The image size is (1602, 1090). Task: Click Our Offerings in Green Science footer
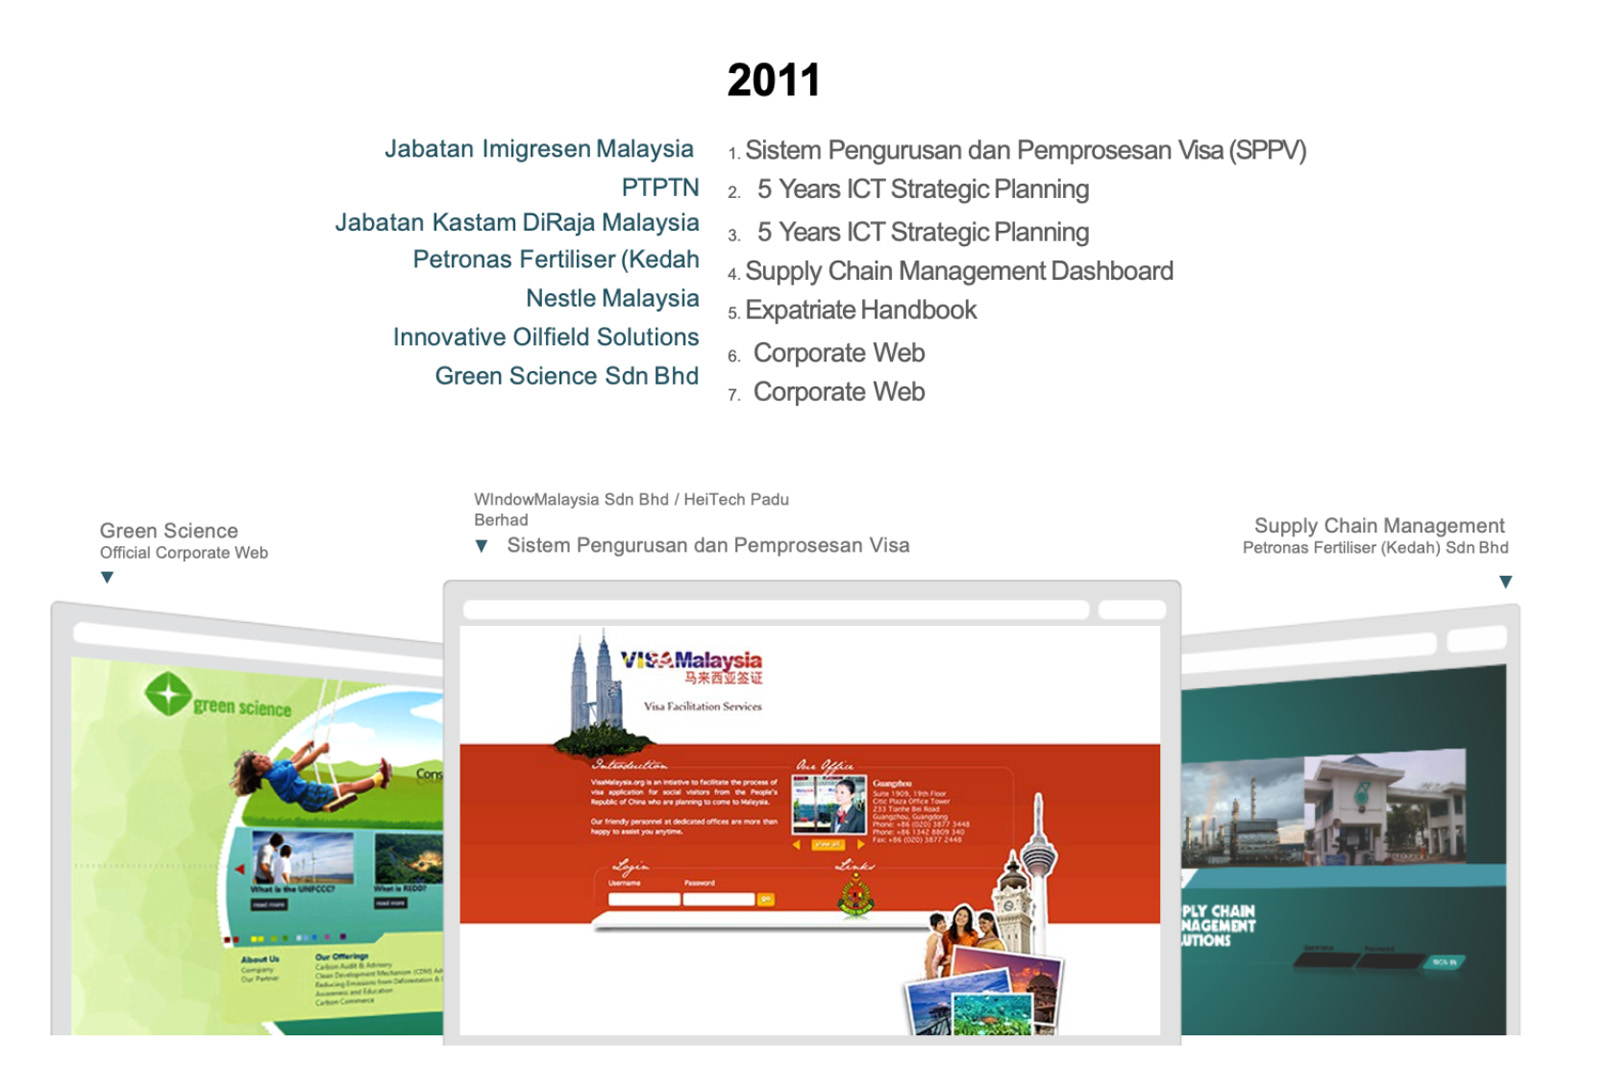pyautogui.click(x=341, y=957)
